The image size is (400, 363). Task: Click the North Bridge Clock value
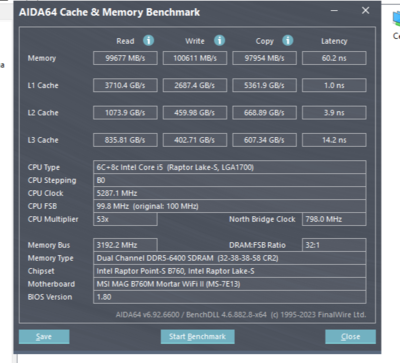[x=334, y=219]
